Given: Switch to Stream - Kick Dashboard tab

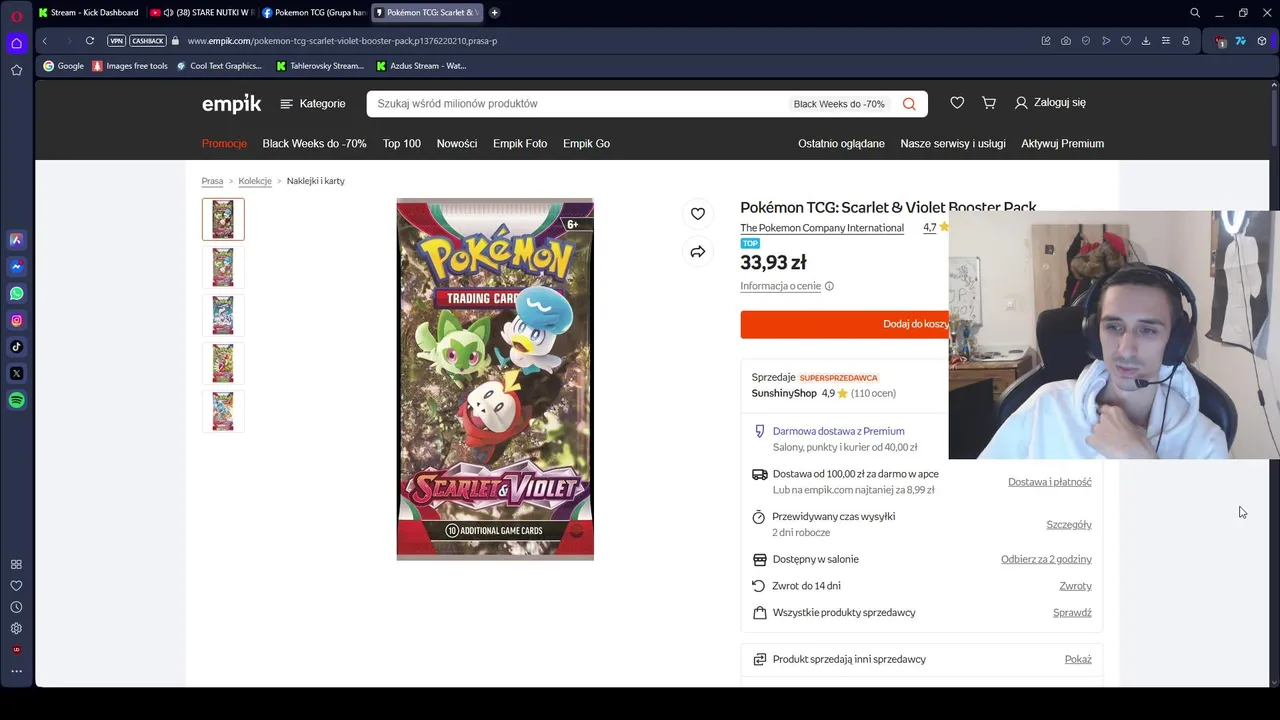Looking at the screenshot, I should (x=89, y=13).
